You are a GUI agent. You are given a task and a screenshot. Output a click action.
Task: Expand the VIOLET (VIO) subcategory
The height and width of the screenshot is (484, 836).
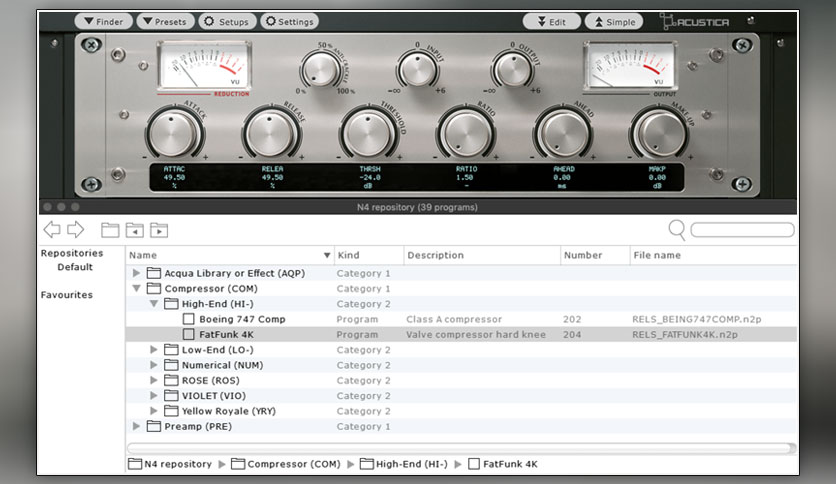tap(154, 396)
